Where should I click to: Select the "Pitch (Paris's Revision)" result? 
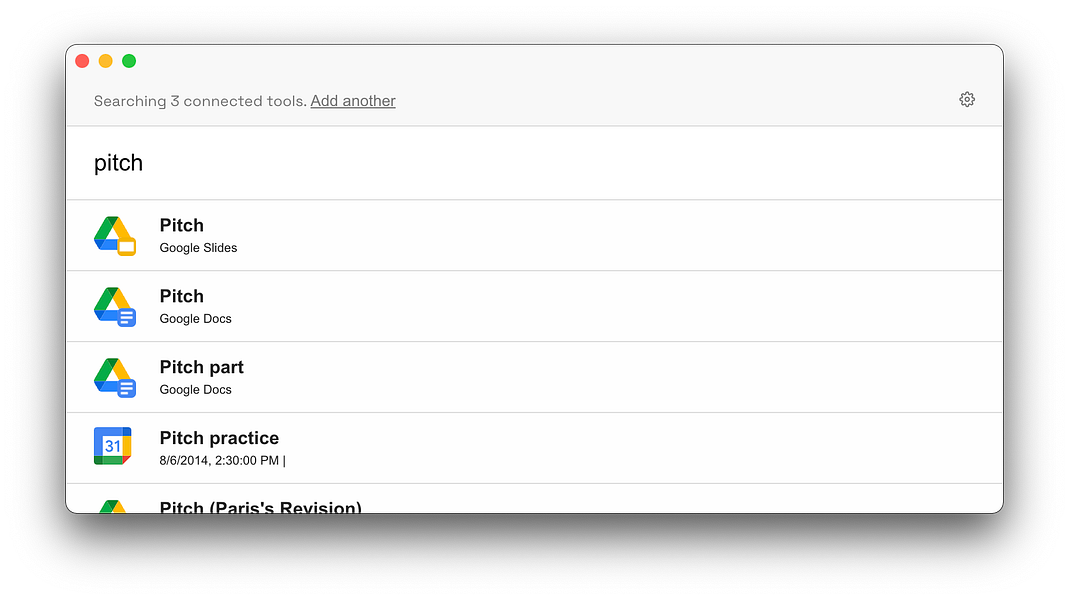pyautogui.click(x=260, y=506)
